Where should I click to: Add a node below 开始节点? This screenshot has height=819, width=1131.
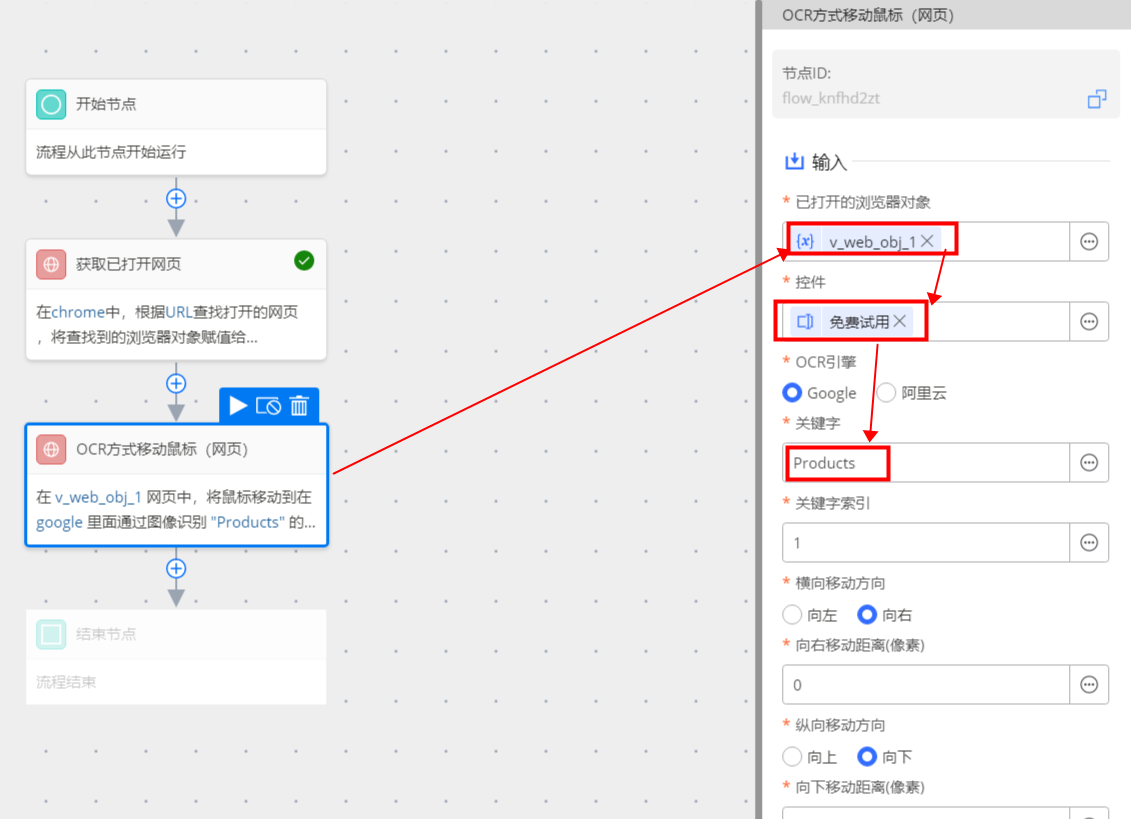[176, 198]
